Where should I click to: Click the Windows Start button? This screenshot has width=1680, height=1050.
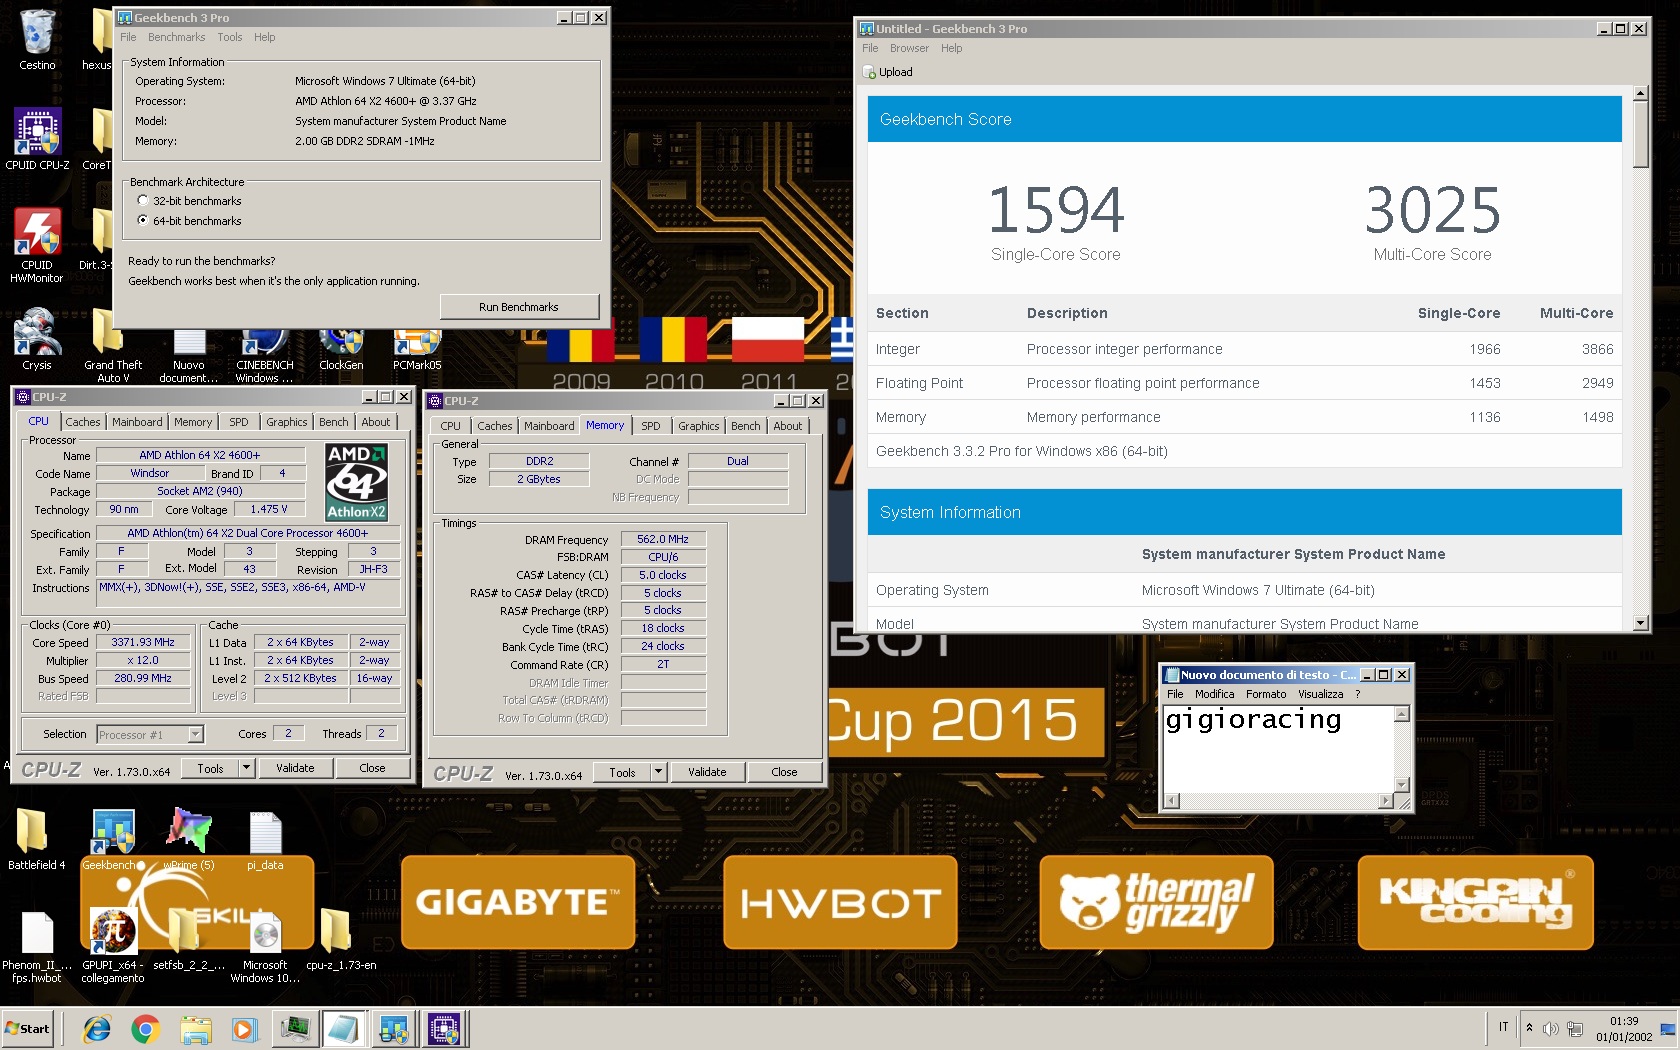click(27, 1028)
